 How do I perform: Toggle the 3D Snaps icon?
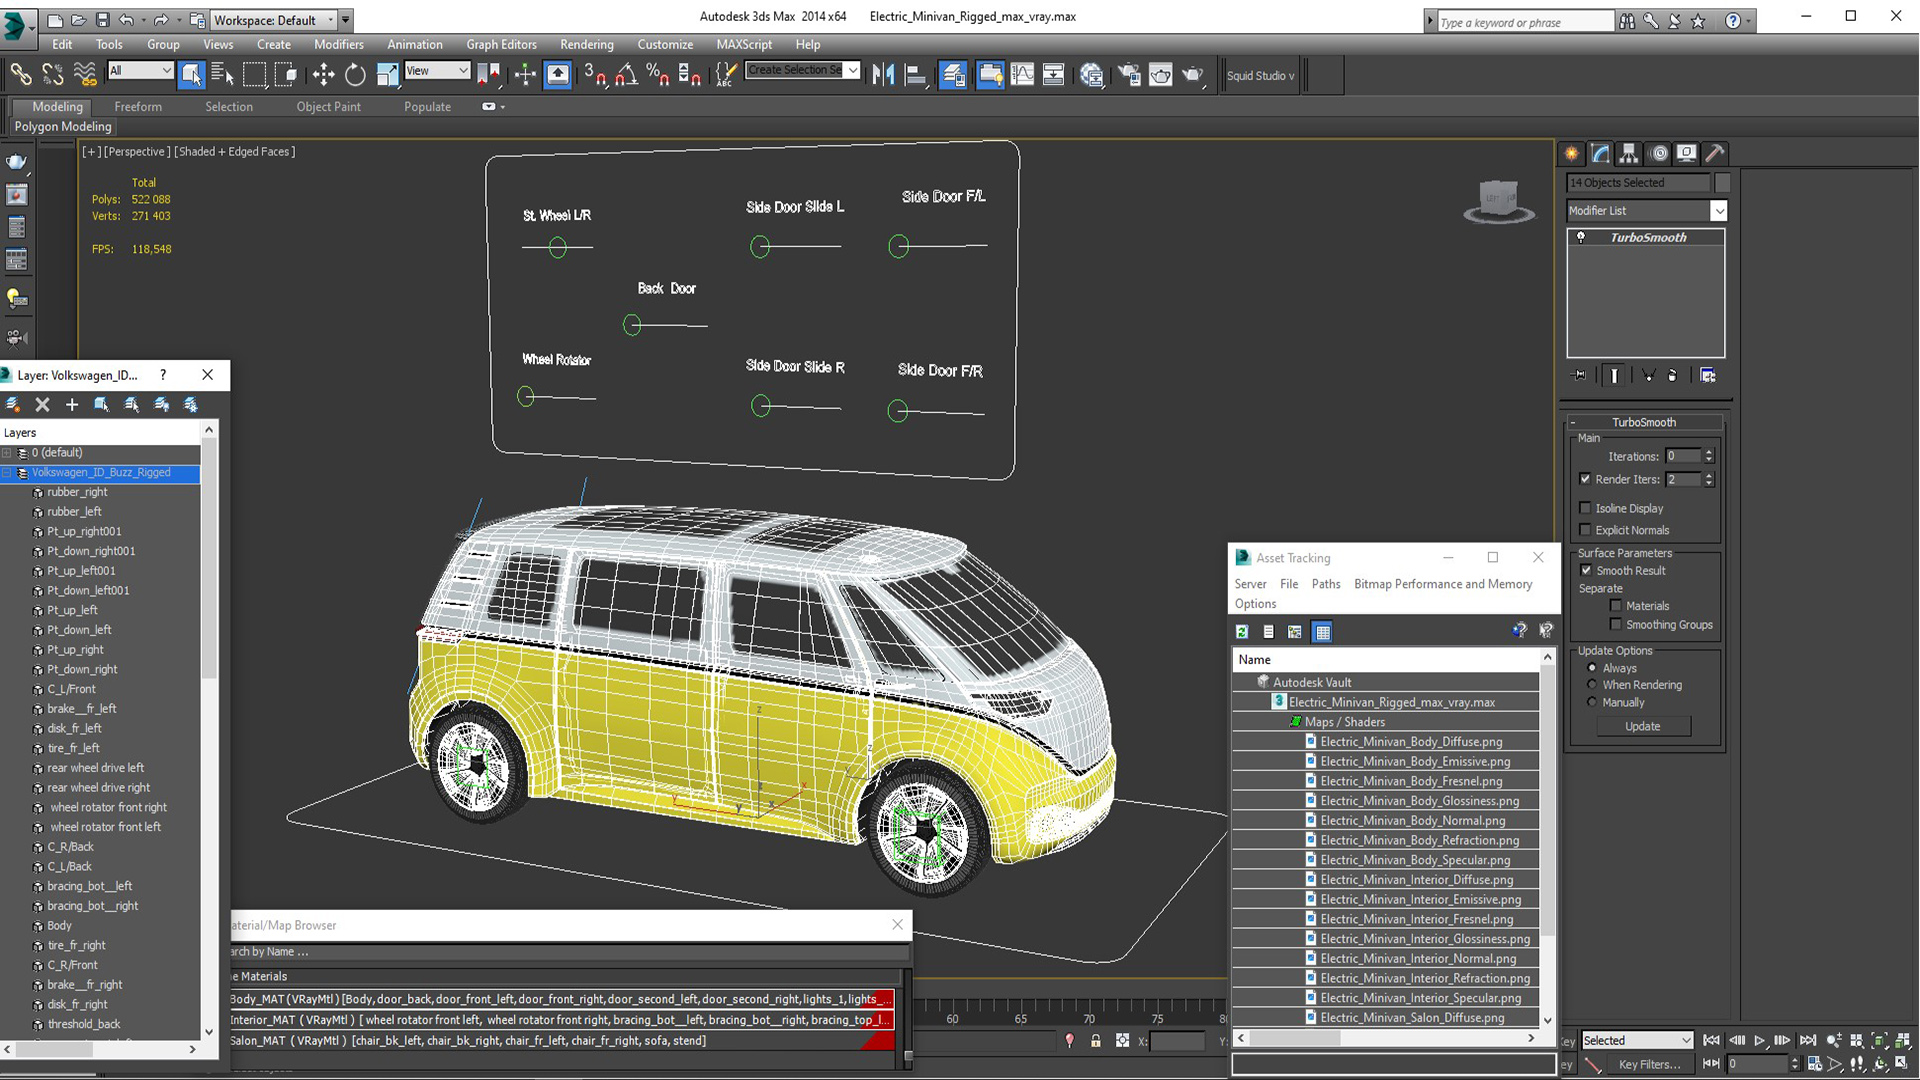tap(595, 74)
